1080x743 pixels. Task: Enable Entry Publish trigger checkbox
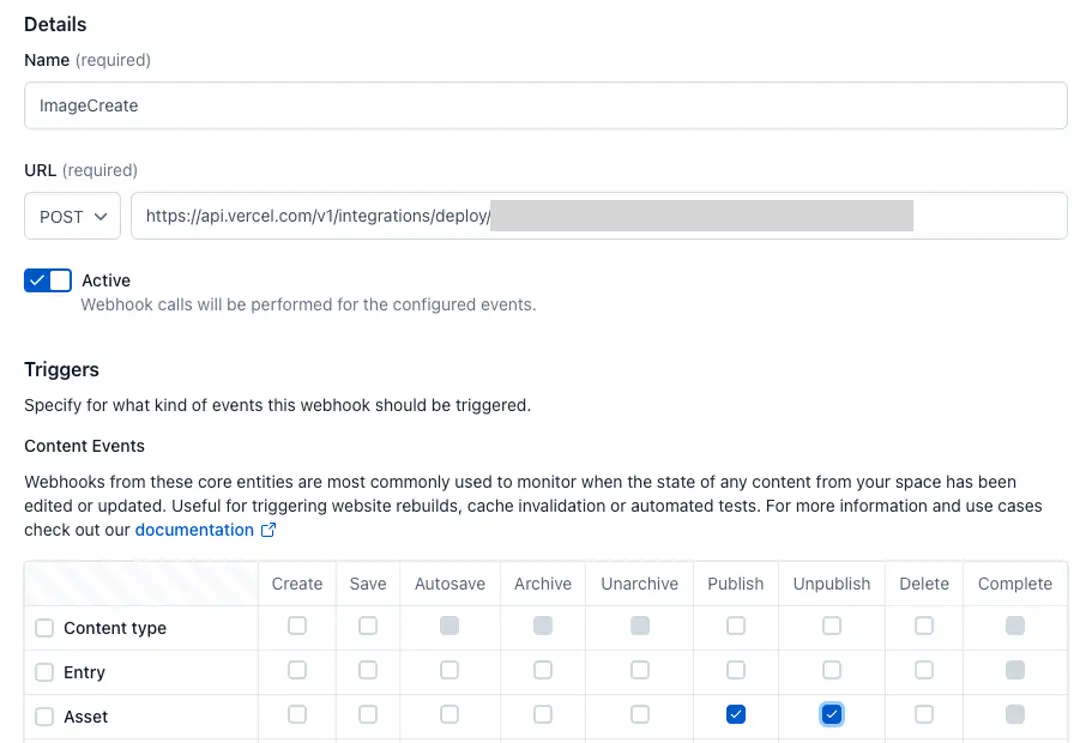[736, 670]
